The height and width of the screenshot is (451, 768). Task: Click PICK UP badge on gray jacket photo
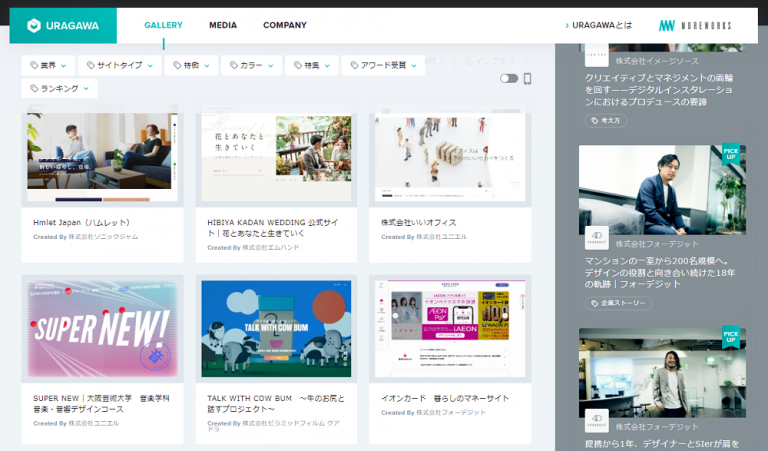(x=731, y=337)
